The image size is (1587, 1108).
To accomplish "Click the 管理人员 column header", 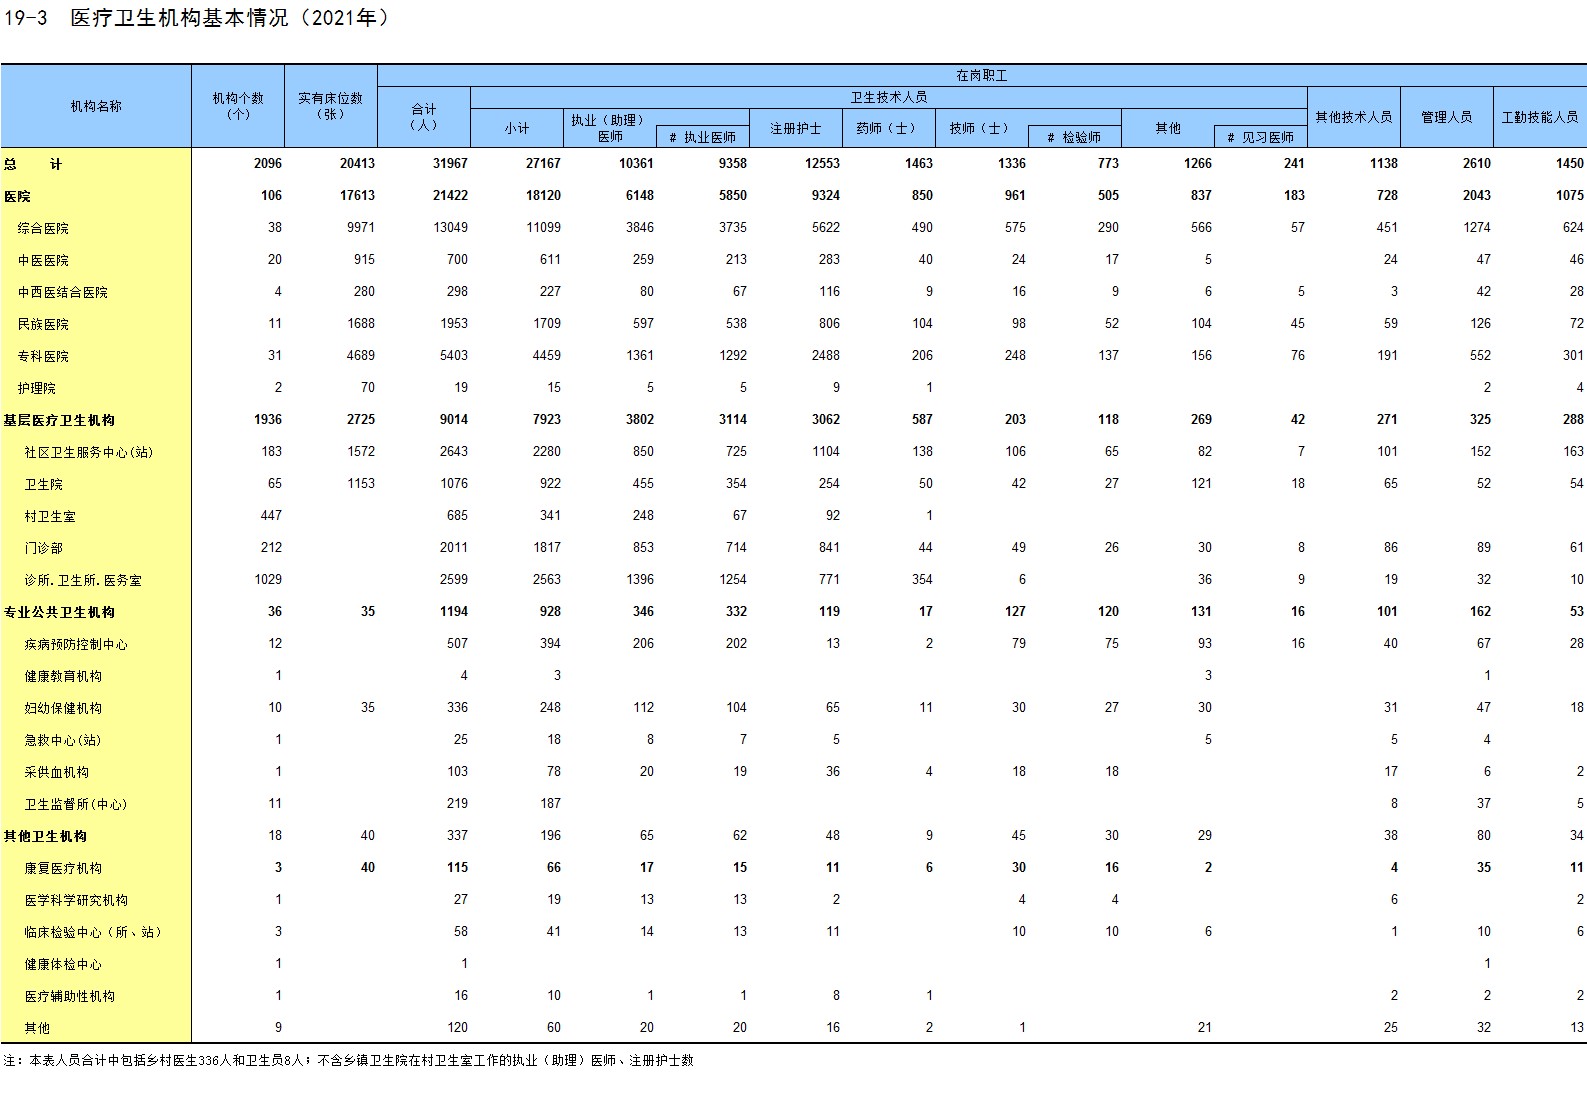I will pos(1446,117).
